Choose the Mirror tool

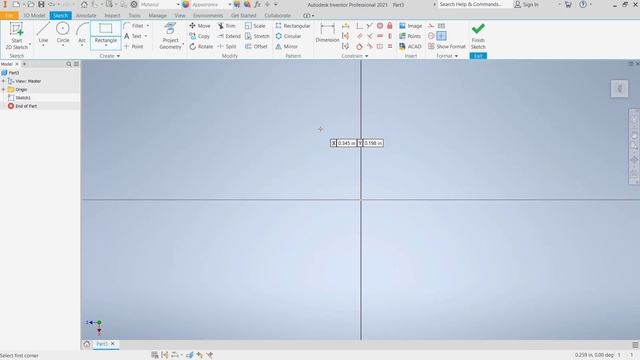tap(287, 47)
